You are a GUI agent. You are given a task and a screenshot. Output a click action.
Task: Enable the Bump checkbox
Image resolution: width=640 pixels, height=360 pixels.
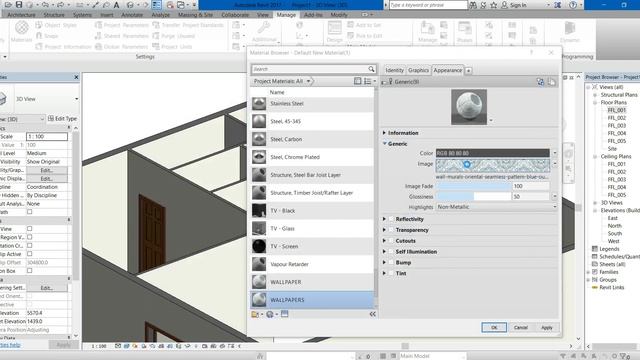pos(391,262)
